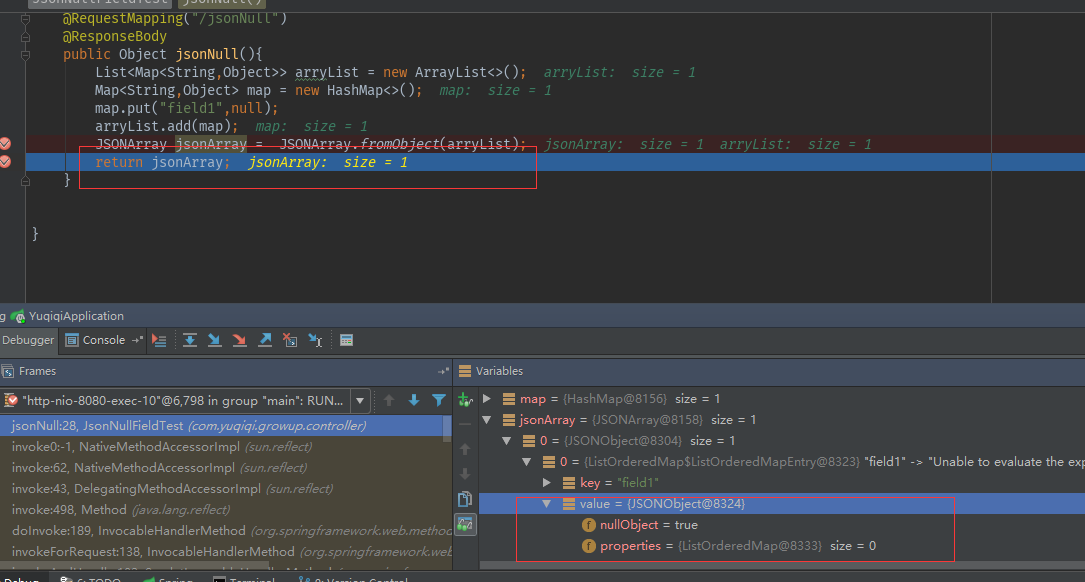Click the method end fold marker
1085x582 pixels.
pos(26,181)
